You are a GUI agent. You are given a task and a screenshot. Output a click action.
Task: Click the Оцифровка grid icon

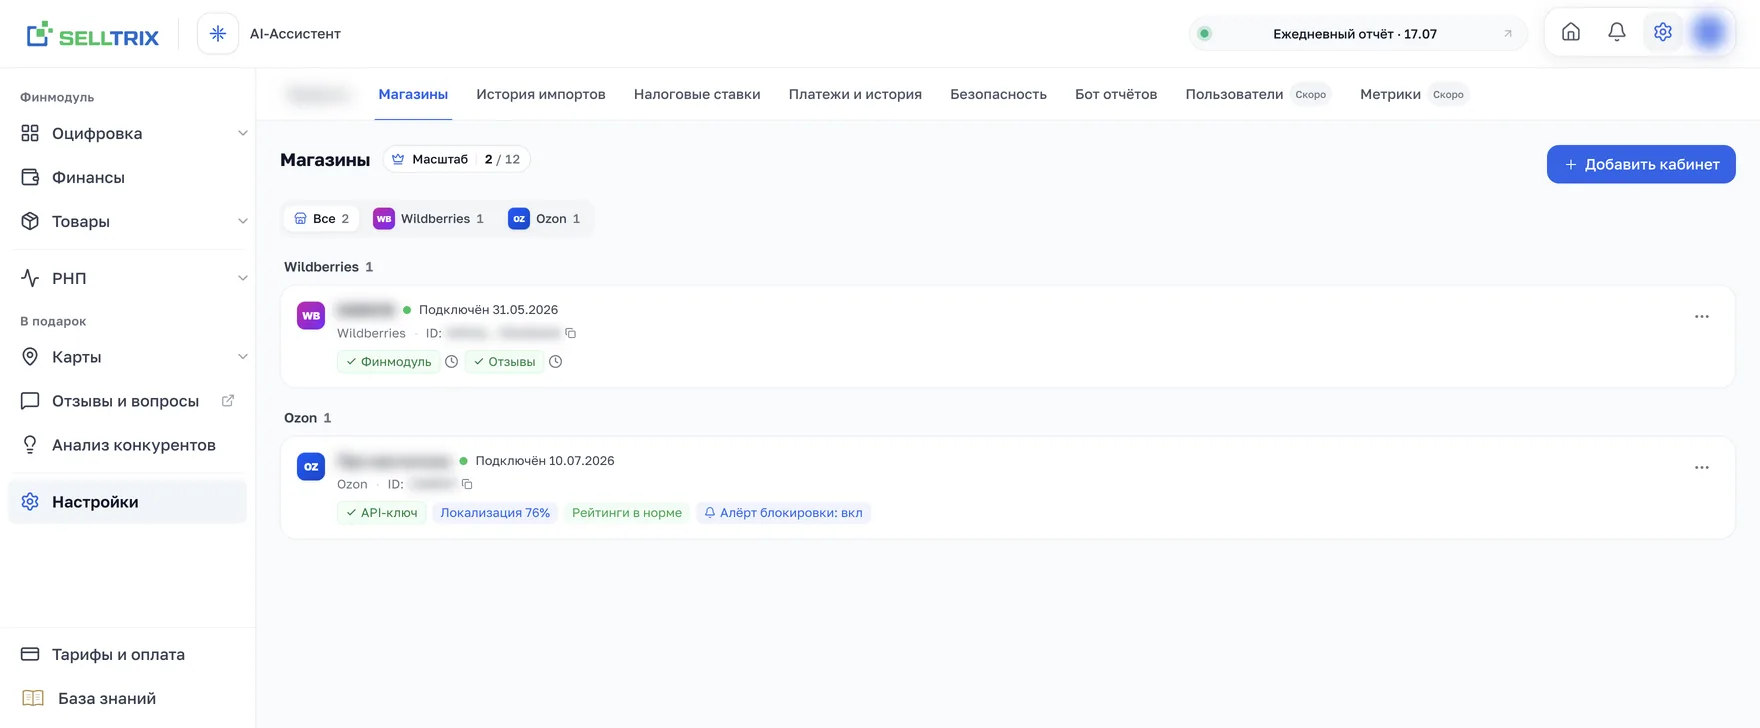[30, 133]
